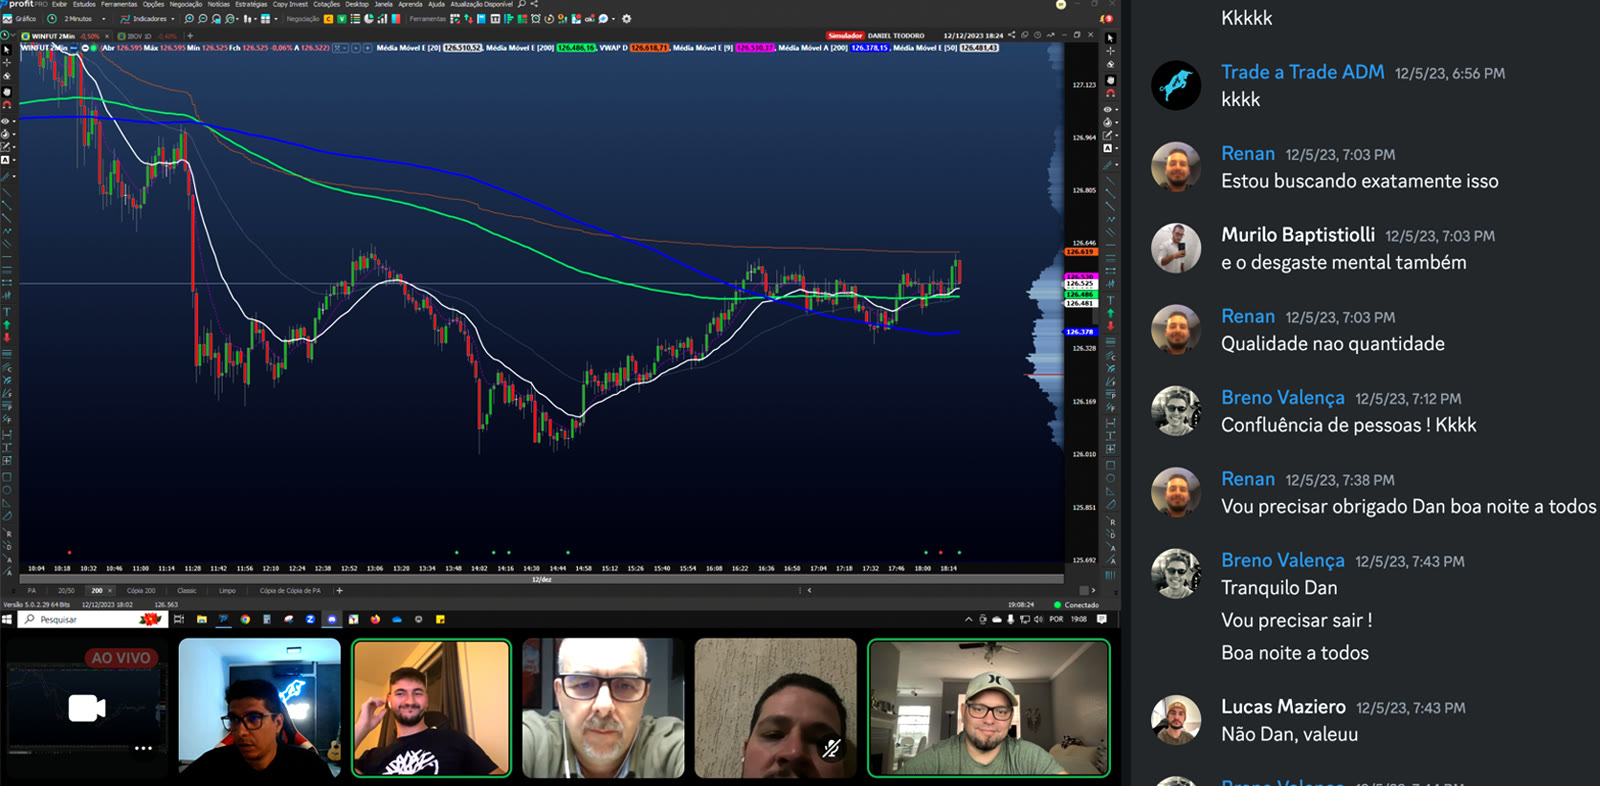The width and height of the screenshot is (1600, 786).
Task: Click the Simulador red badge
Action: pos(845,35)
